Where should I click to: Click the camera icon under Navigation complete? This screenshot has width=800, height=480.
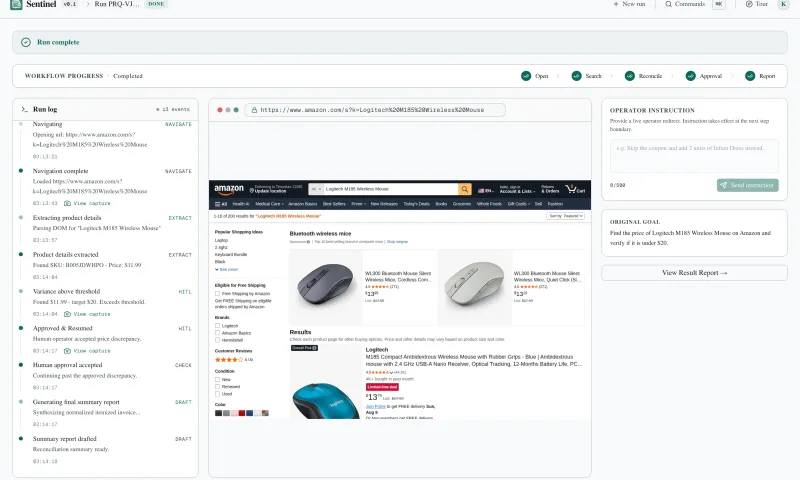[67, 203]
